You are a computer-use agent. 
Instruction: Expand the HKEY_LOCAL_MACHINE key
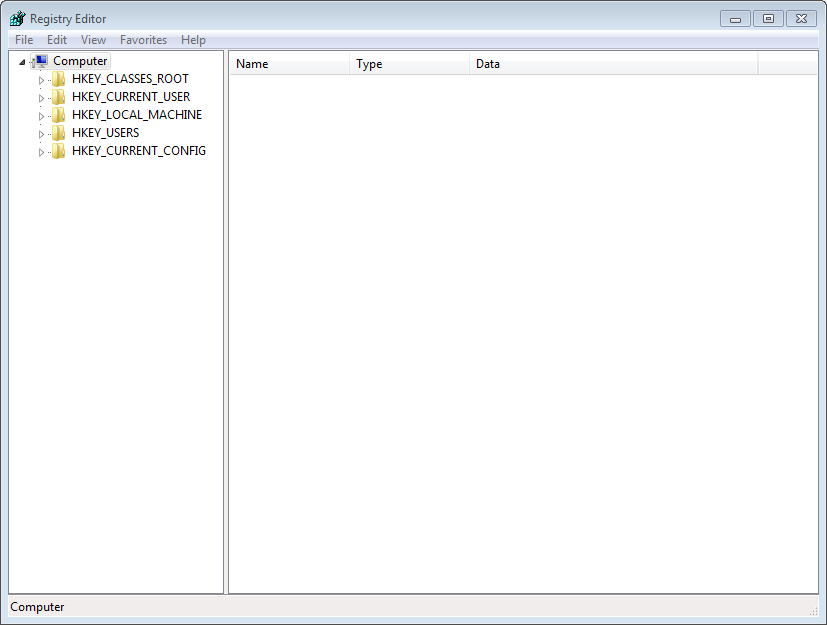(x=41, y=116)
